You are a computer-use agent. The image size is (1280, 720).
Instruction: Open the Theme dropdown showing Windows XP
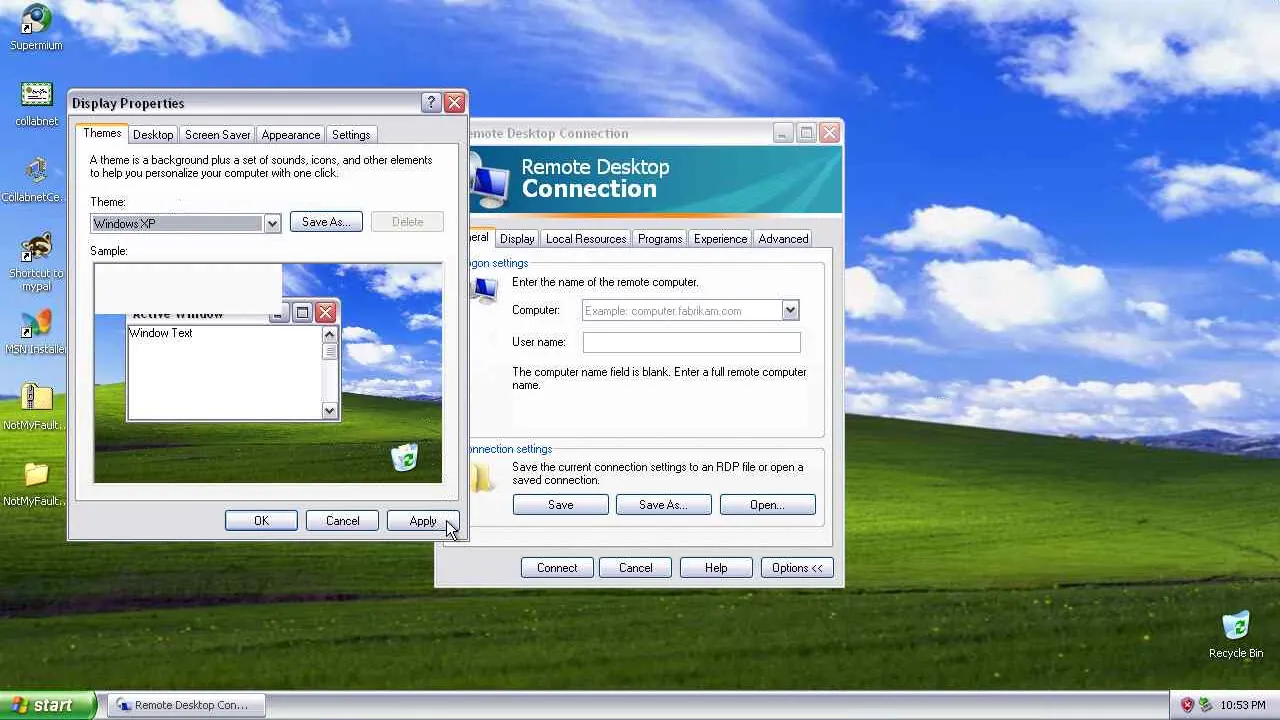point(186,224)
